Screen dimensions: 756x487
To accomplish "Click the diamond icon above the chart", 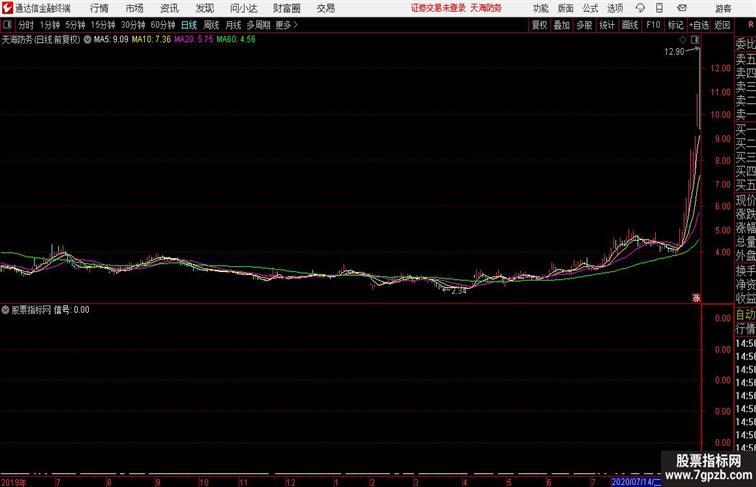I will (683, 40).
